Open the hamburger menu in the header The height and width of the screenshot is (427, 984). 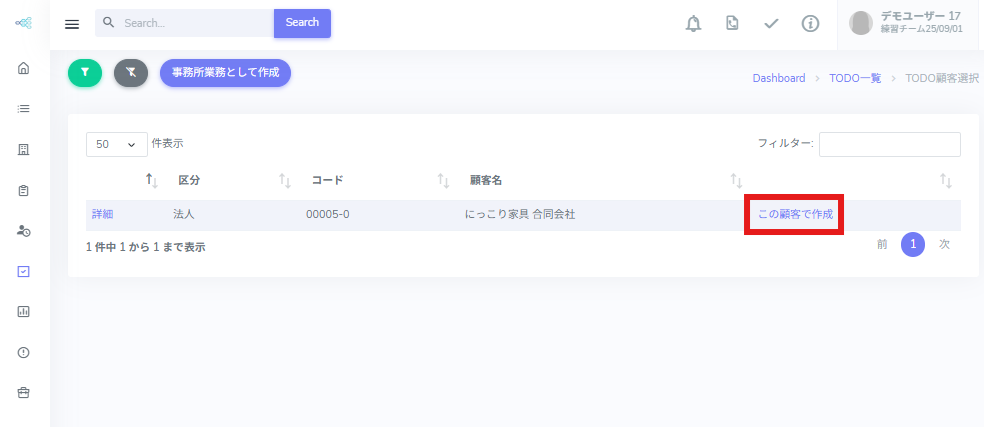[x=72, y=24]
